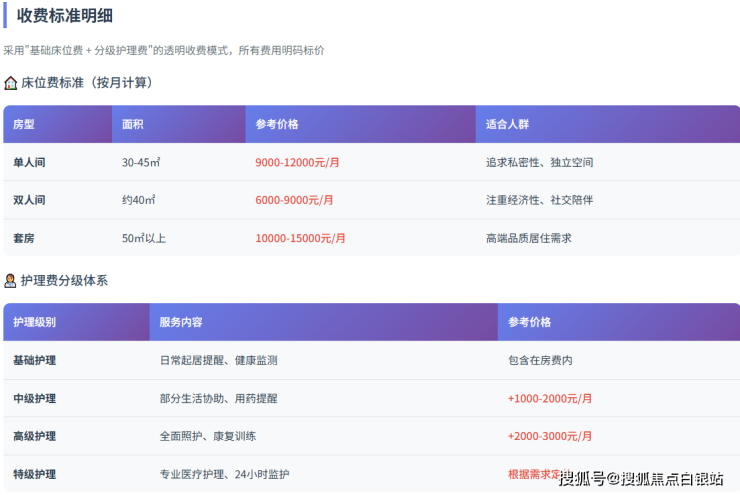Click the 特级护理 row label
The image size is (740, 495).
pos(35,474)
